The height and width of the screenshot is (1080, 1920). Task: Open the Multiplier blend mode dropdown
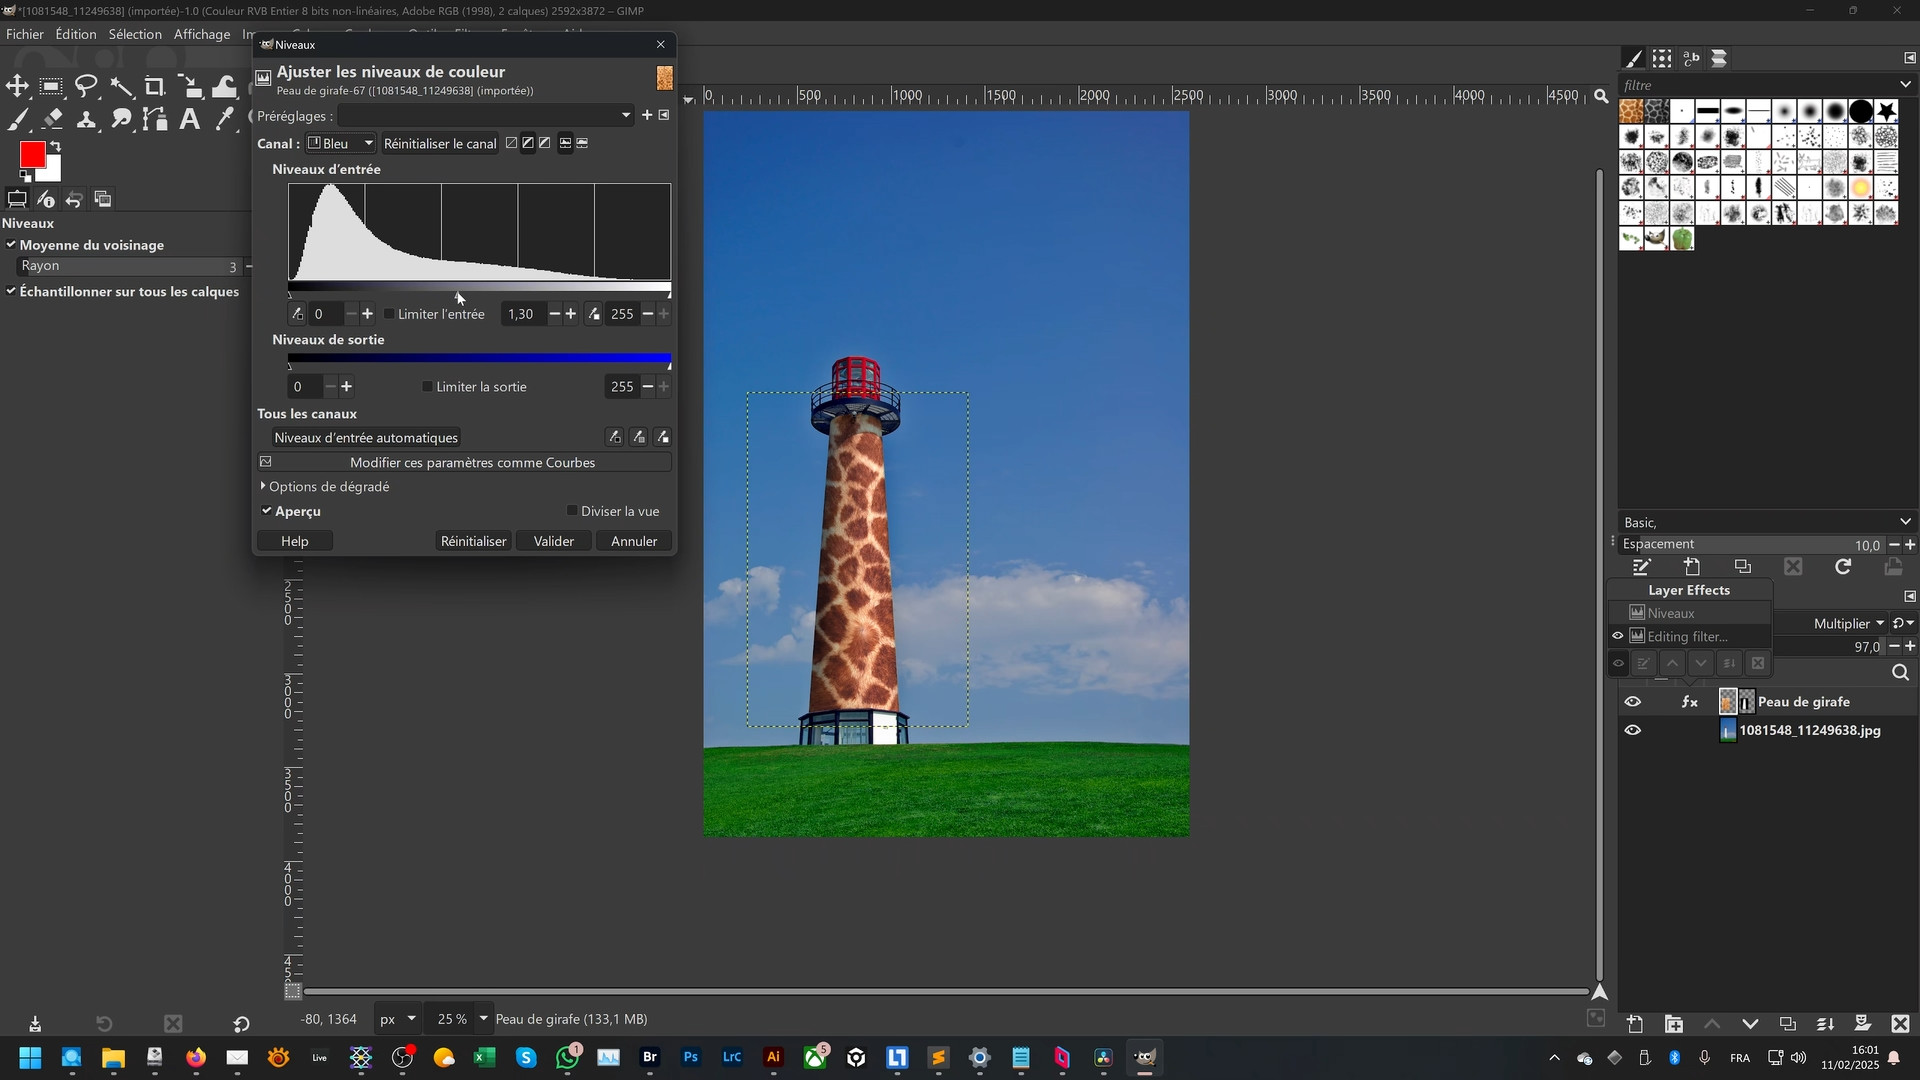pos(1848,623)
